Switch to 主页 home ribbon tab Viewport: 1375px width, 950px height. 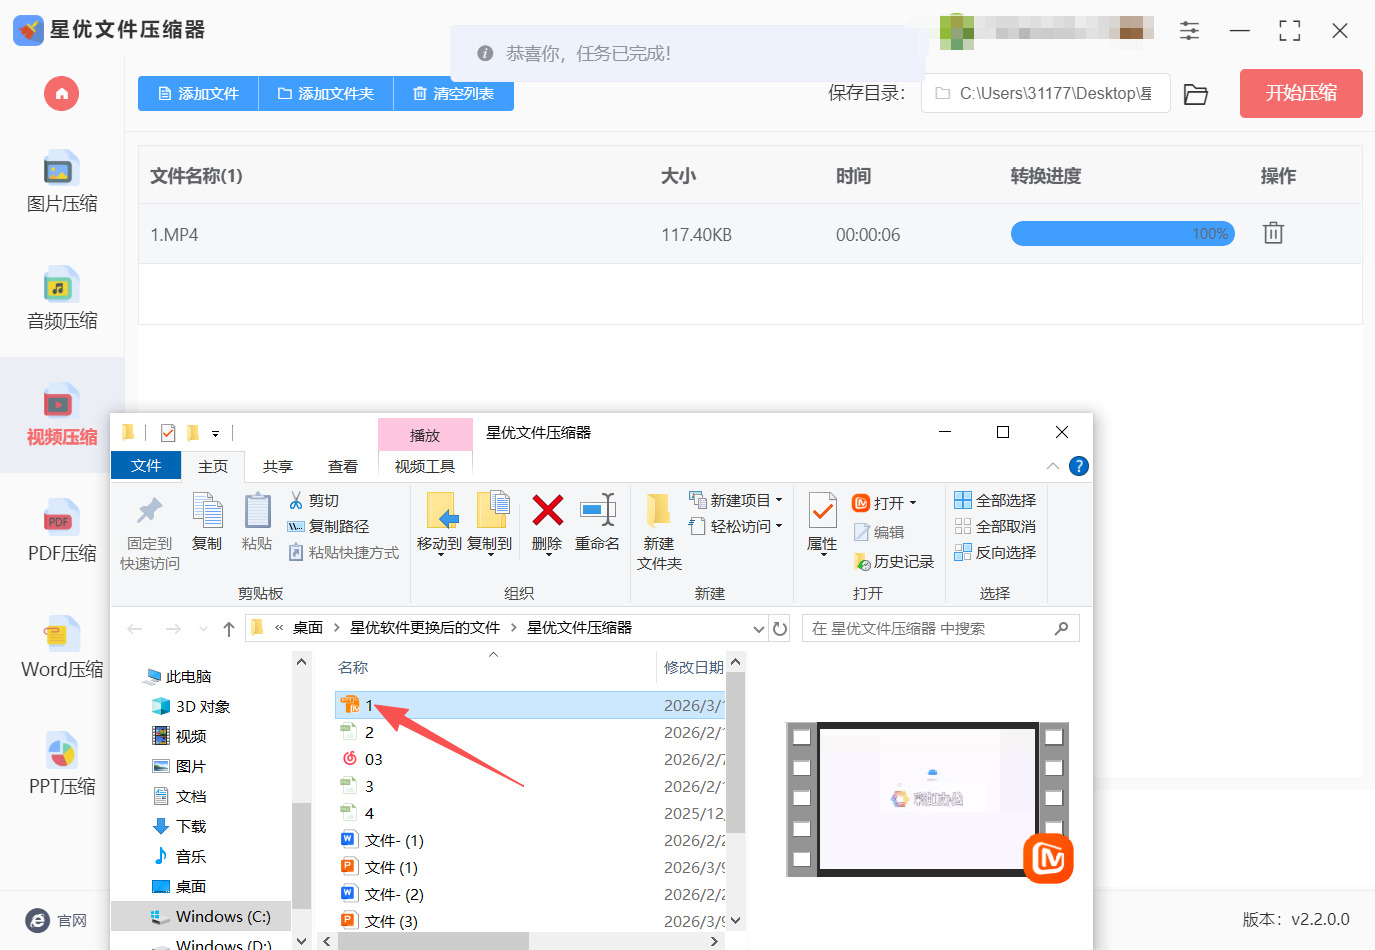213,466
